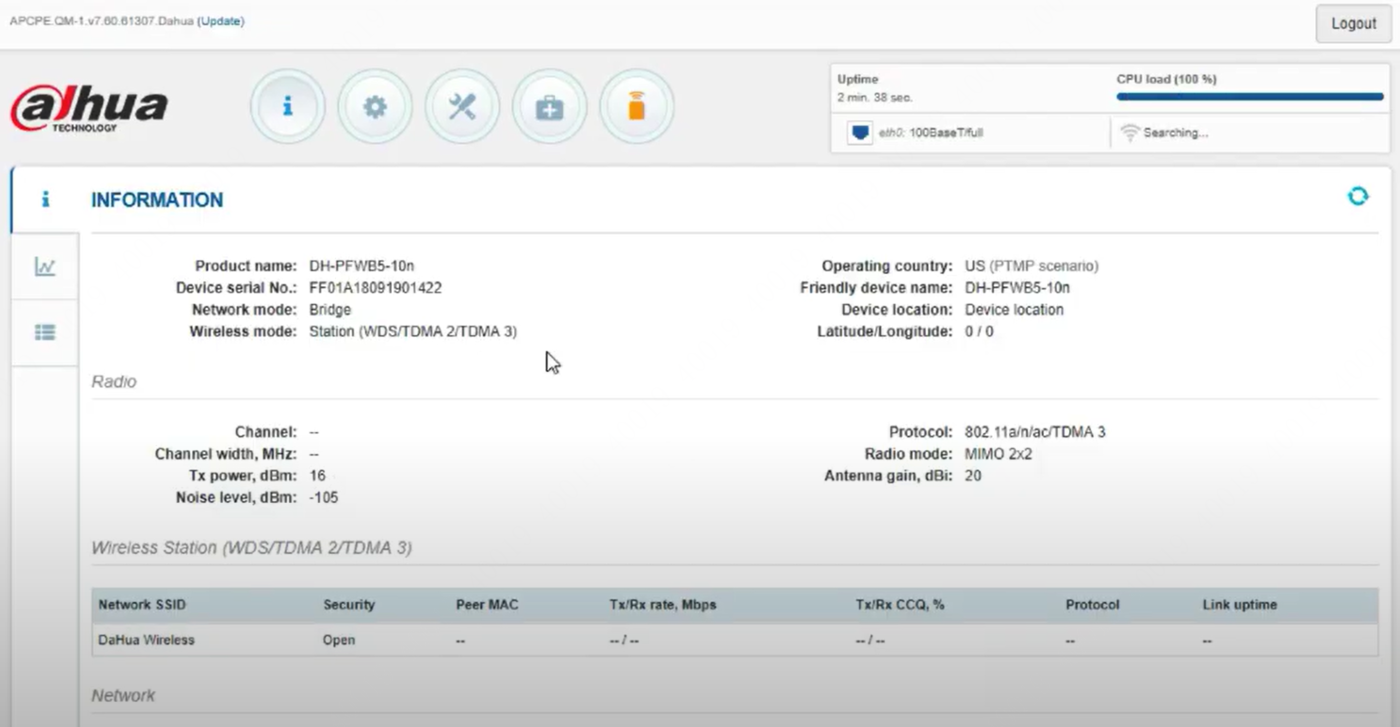The width and height of the screenshot is (1400, 727).
Task: Open the Settings gear round icon
Action: click(x=375, y=106)
